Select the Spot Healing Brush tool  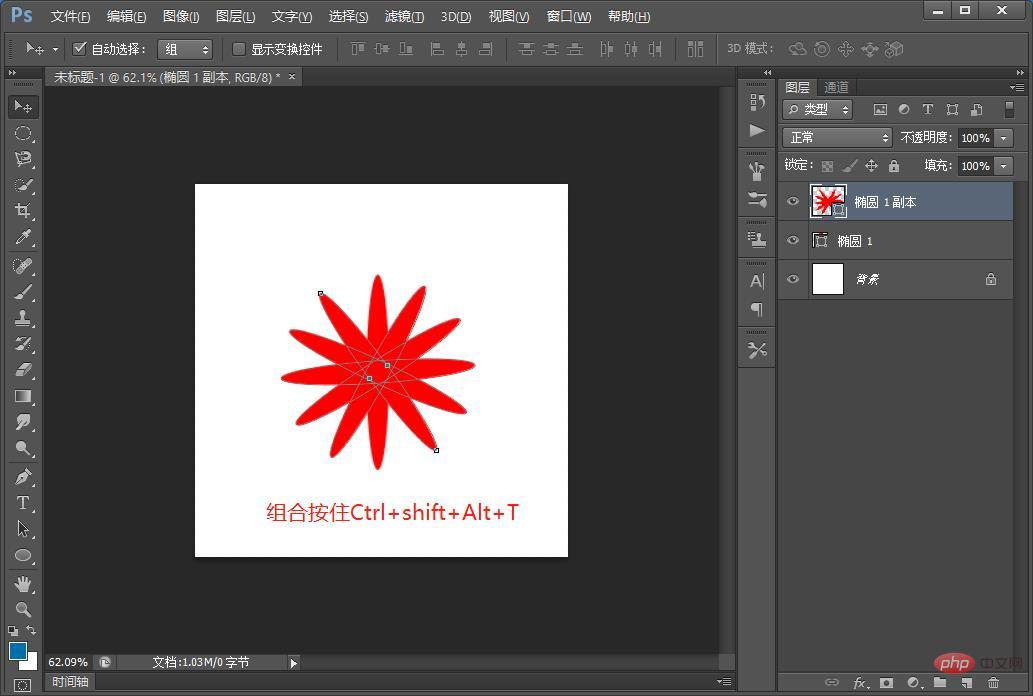pos(23,266)
